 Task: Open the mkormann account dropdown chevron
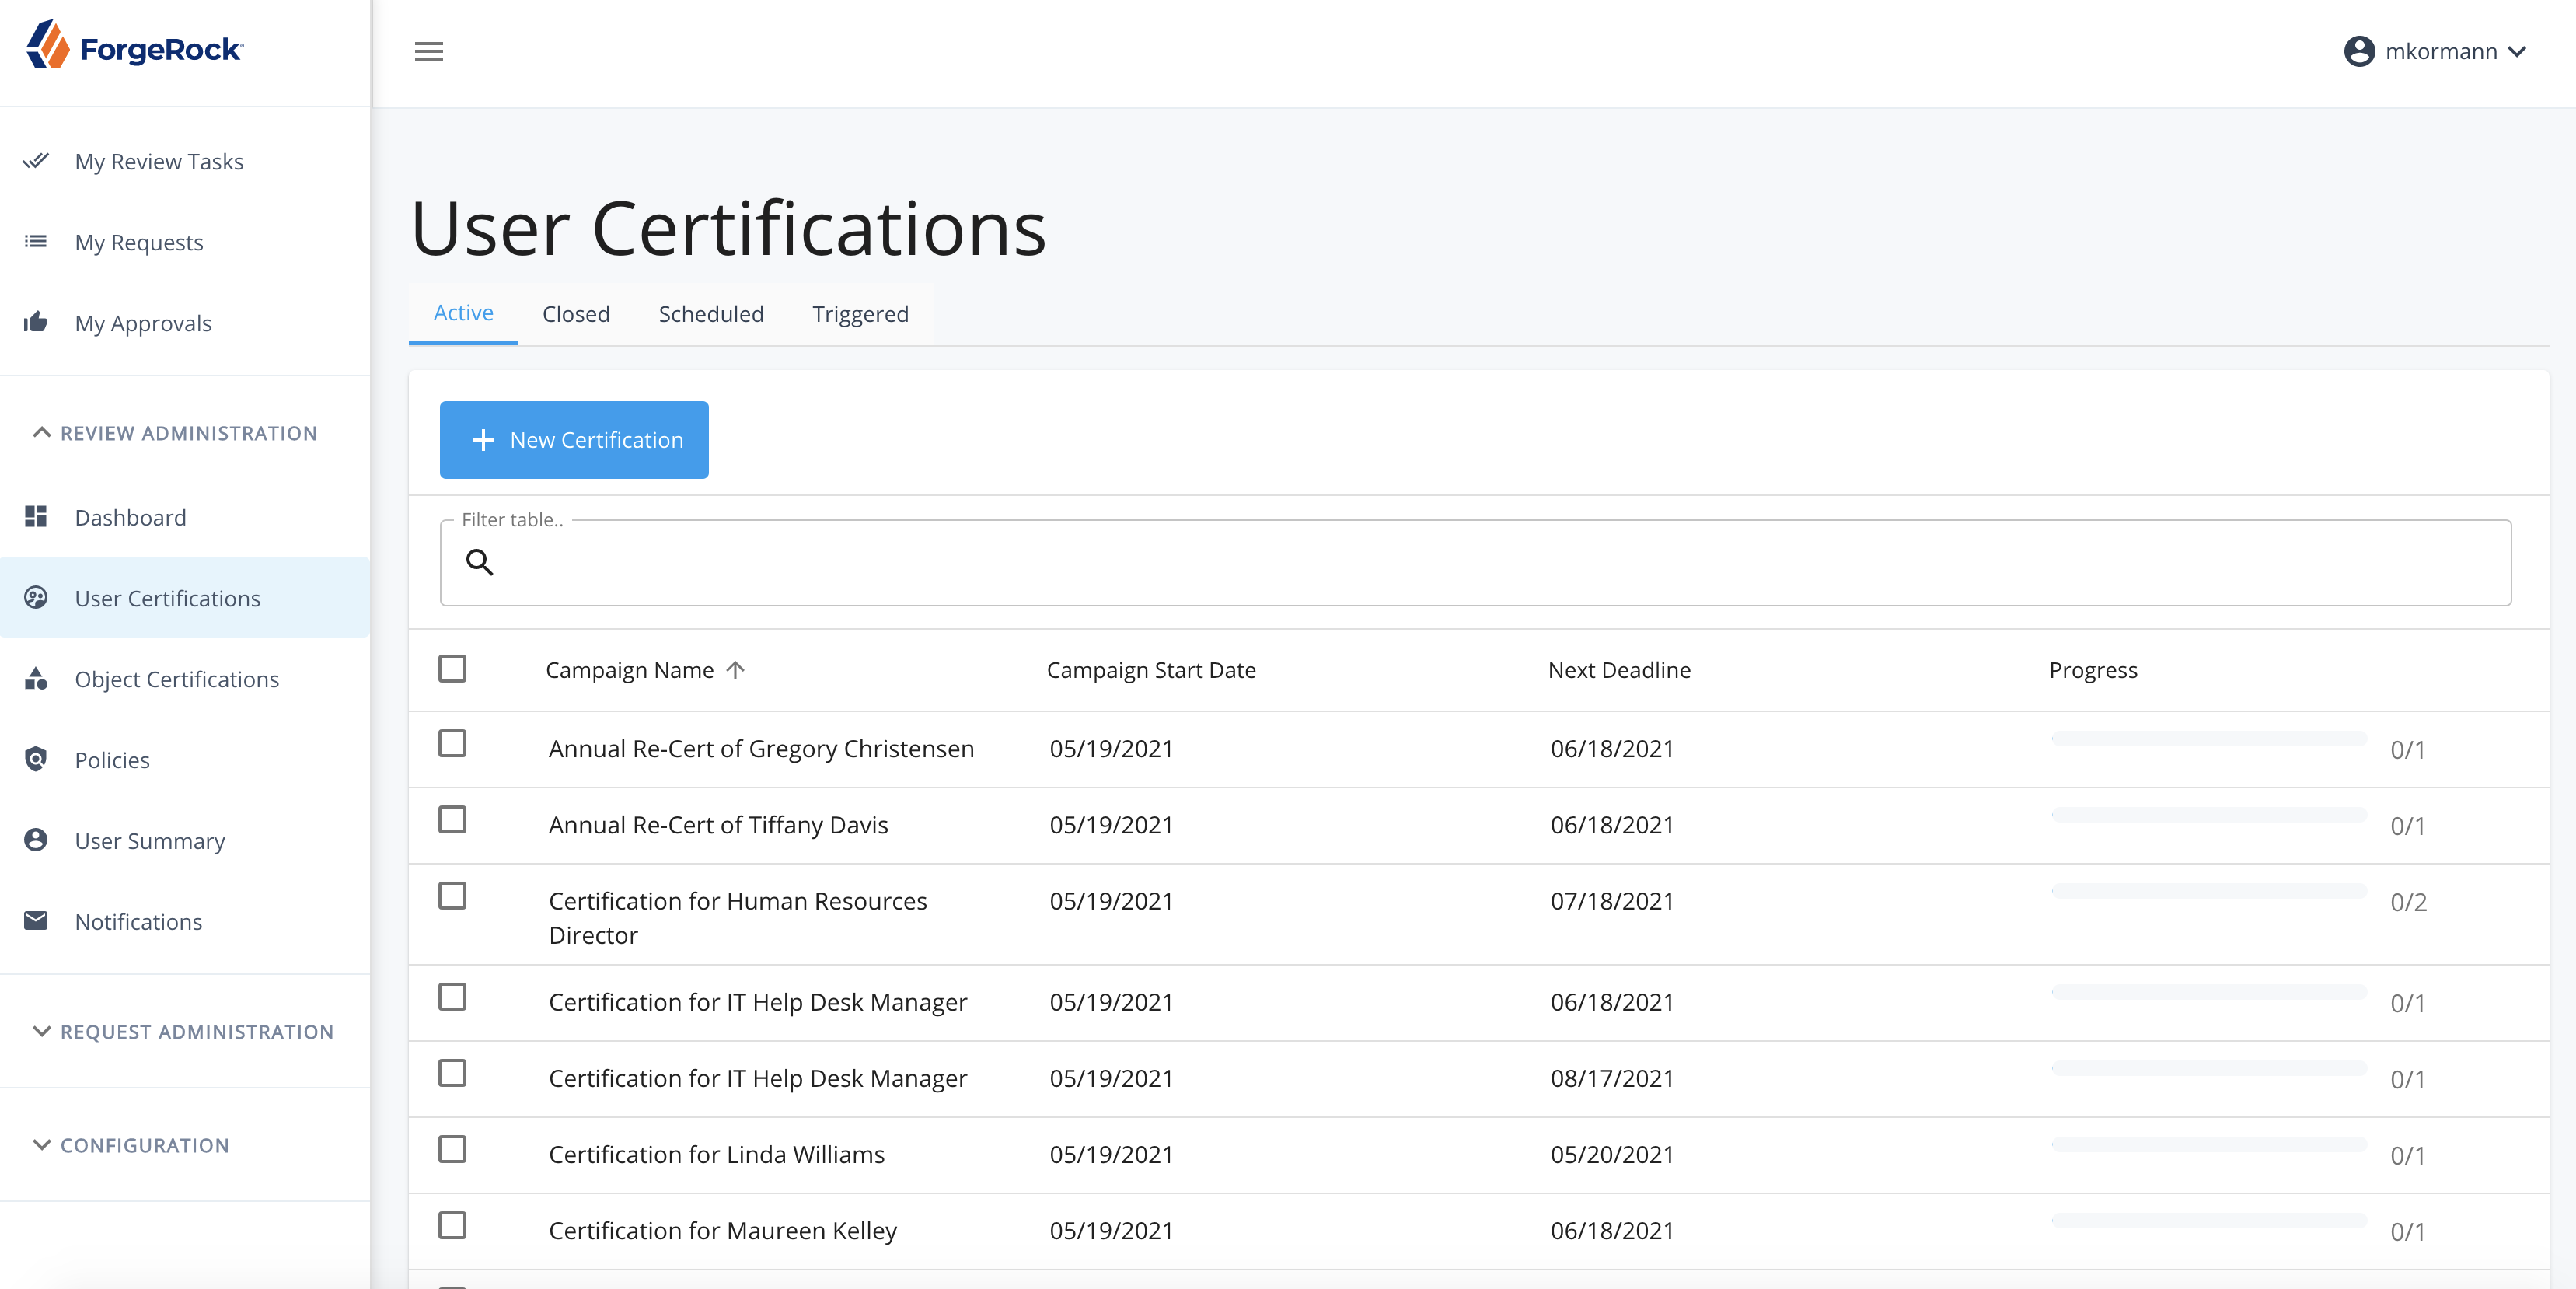pos(2516,52)
